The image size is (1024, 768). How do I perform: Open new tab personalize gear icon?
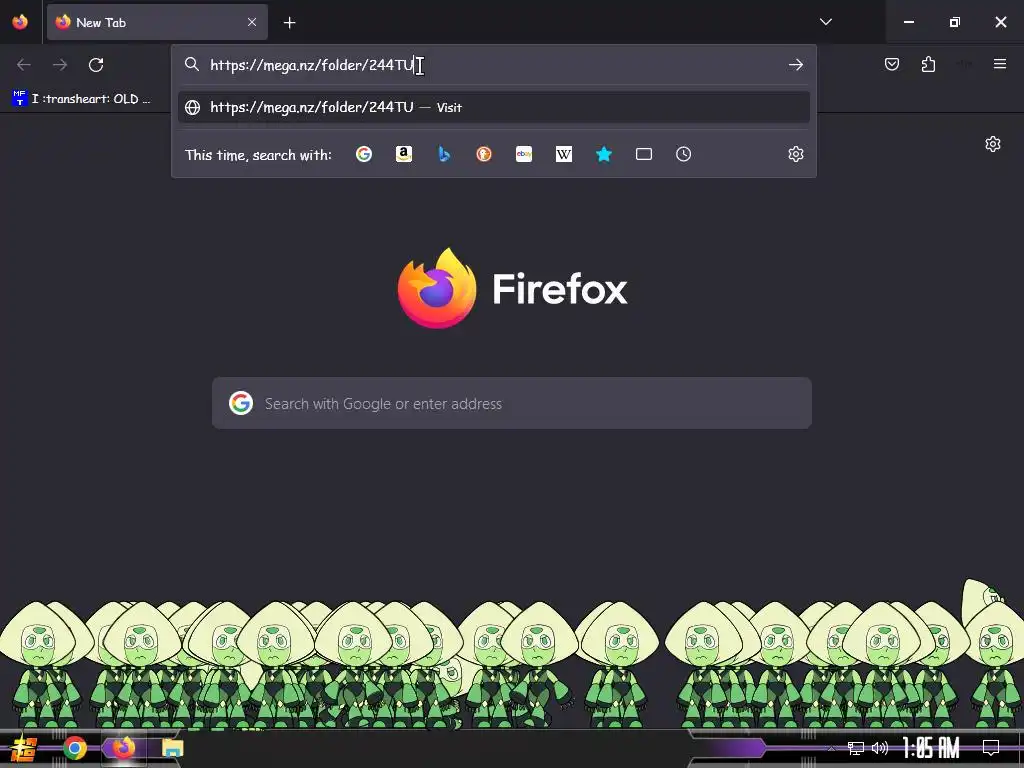(x=993, y=144)
